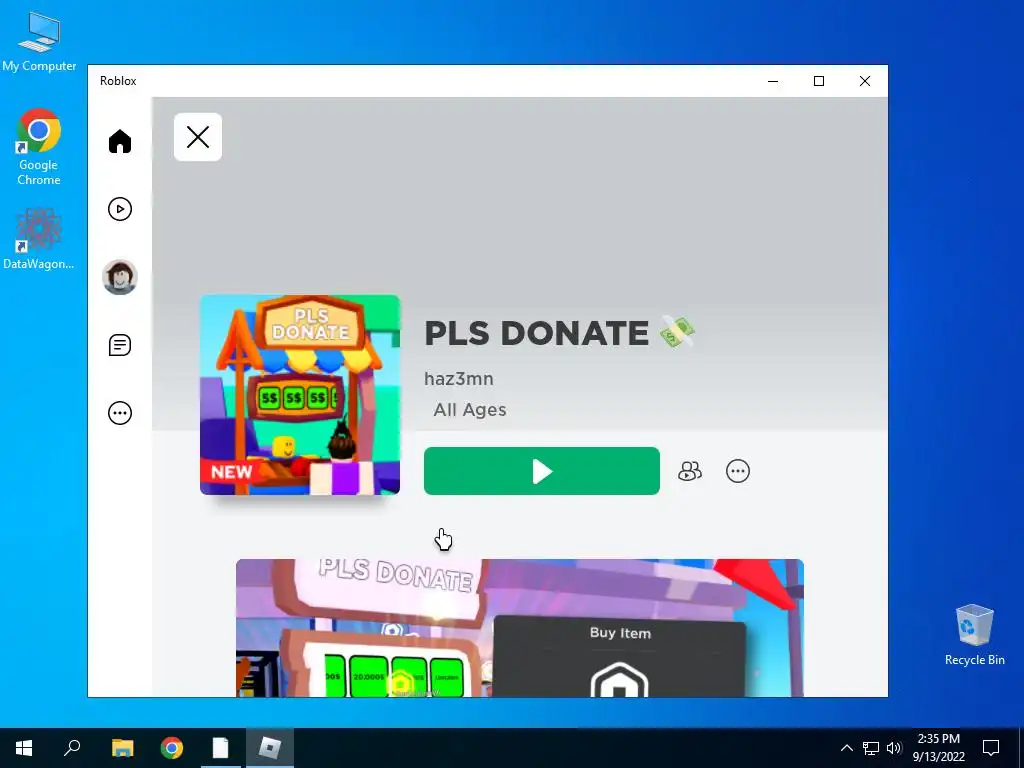The height and width of the screenshot is (768, 1024).
Task: Maximize the Roblox window
Action: [819, 81]
